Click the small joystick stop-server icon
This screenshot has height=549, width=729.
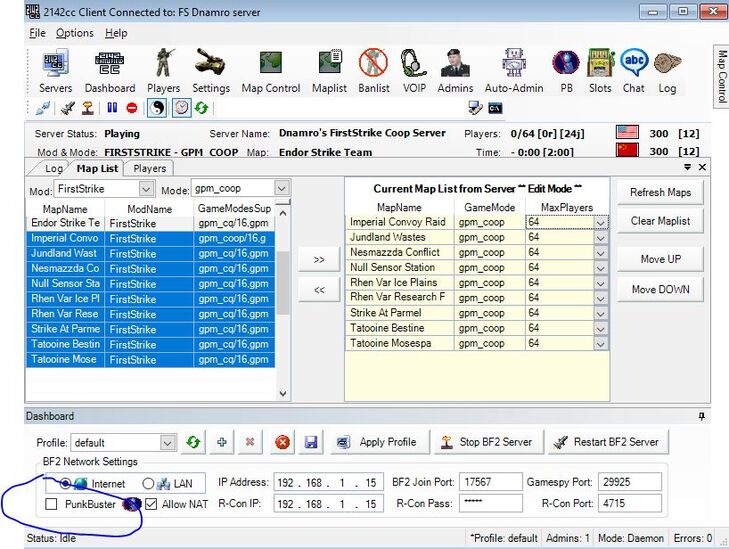coord(87,108)
